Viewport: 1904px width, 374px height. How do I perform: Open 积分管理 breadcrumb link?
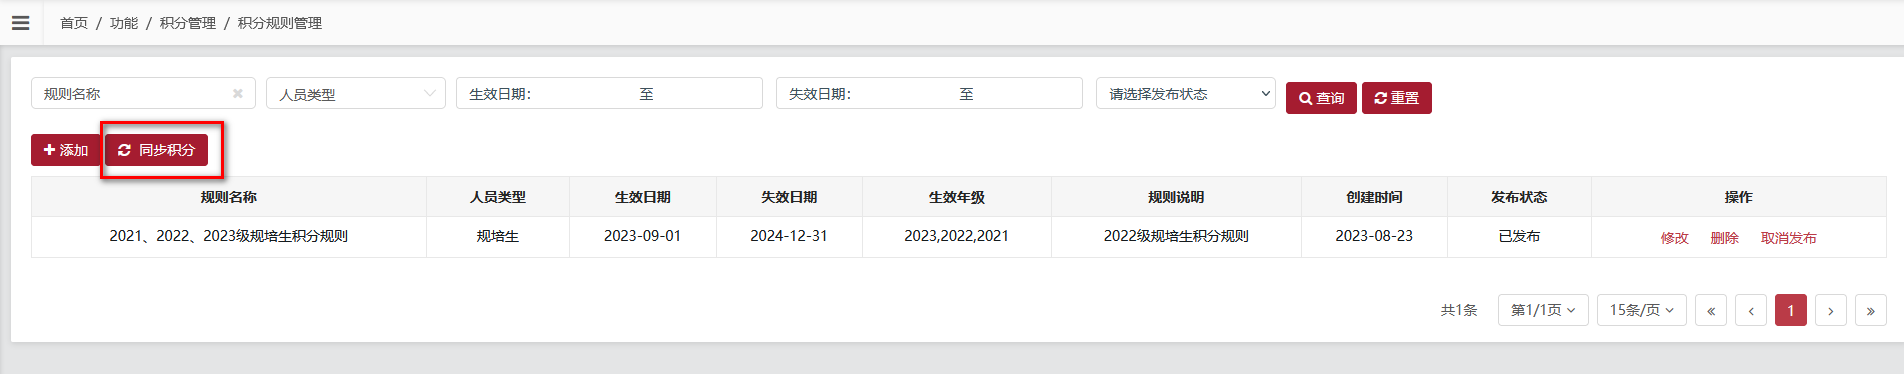pos(188,23)
